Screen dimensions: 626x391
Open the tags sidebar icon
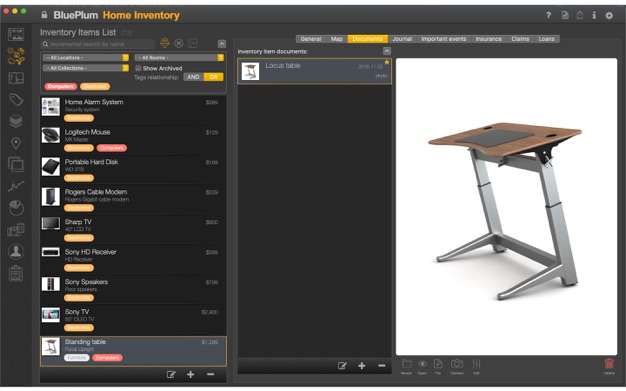pyautogui.click(x=16, y=99)
